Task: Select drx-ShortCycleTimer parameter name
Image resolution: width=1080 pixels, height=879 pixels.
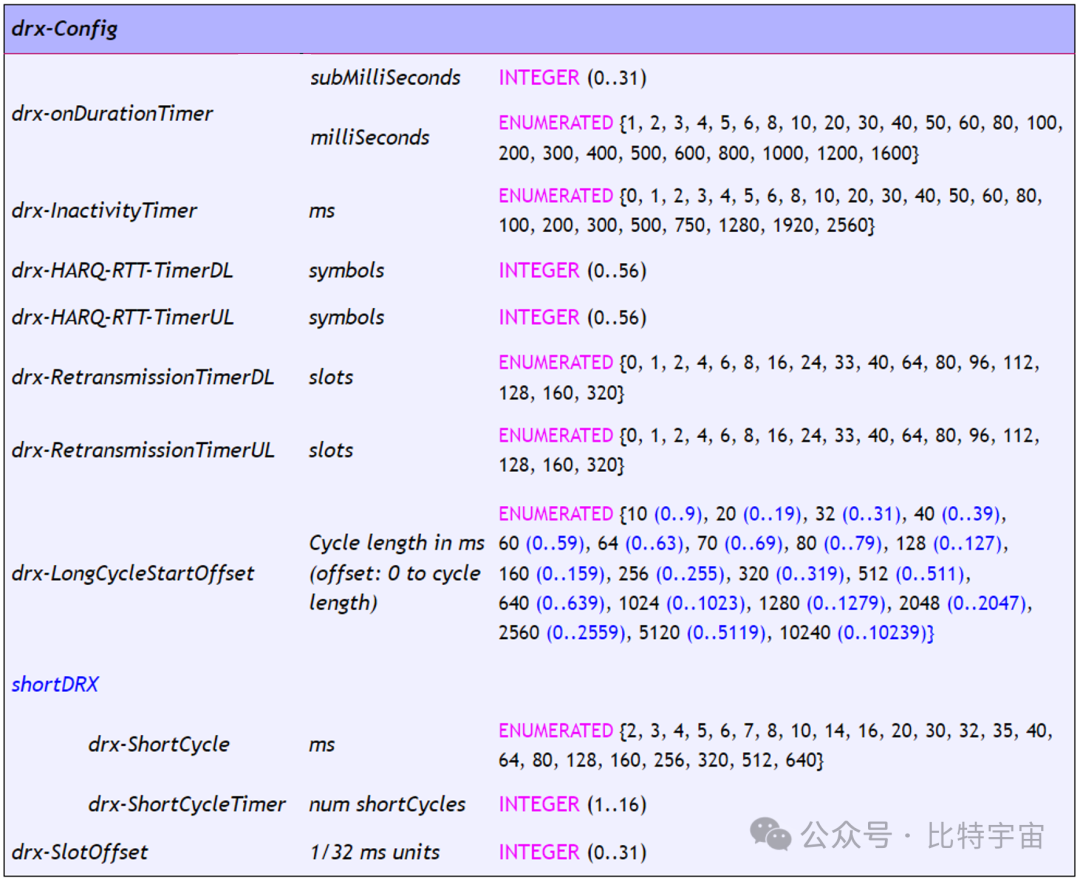Action: coord(187,805)
